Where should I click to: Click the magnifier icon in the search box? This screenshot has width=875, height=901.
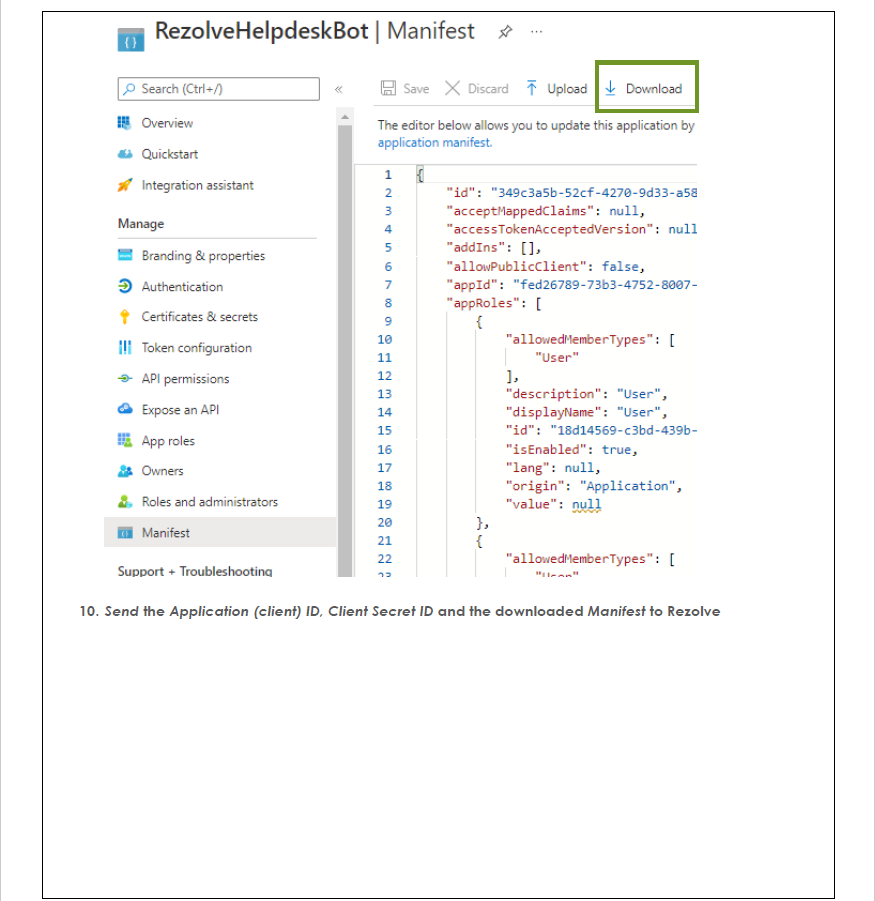click(130, 89)
